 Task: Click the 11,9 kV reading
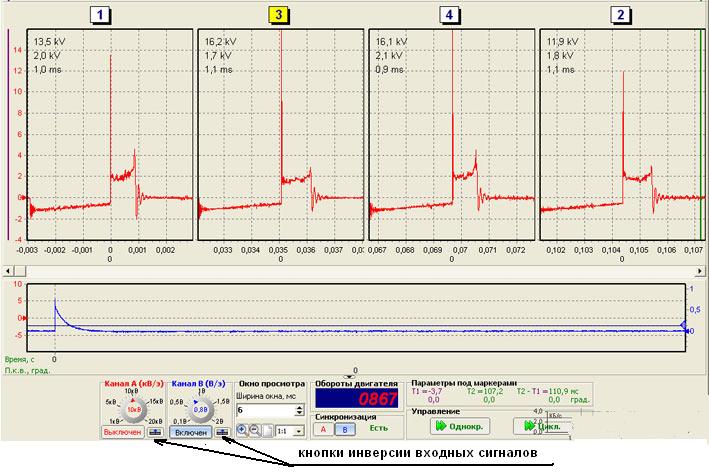click(x=562, y=42)
